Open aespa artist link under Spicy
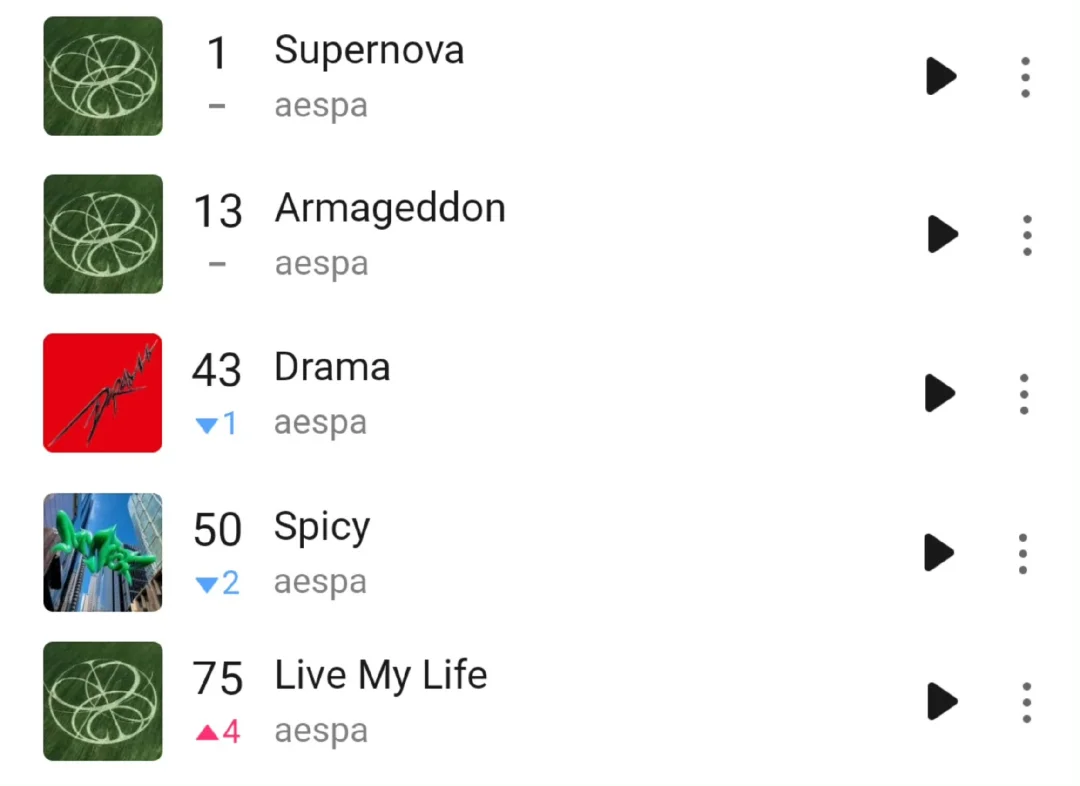 (320, 581)
